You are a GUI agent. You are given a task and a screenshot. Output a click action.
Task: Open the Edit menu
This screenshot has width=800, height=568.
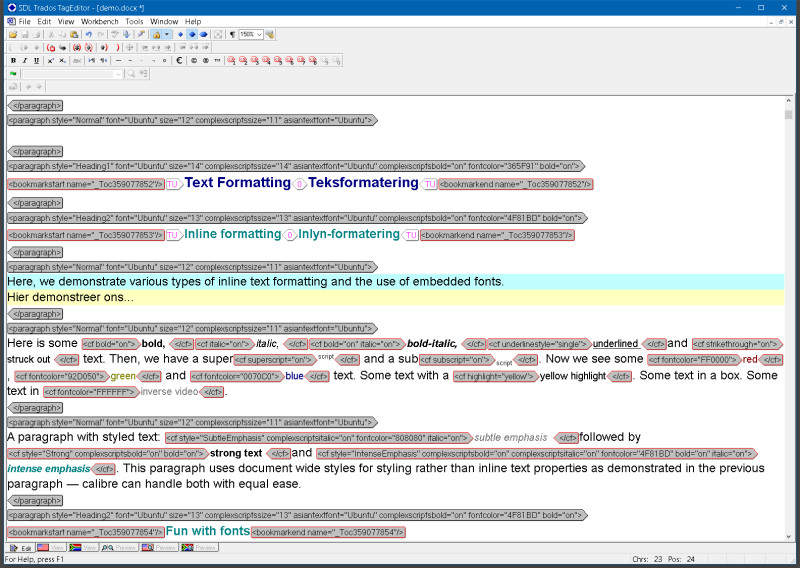coord(44,21)
